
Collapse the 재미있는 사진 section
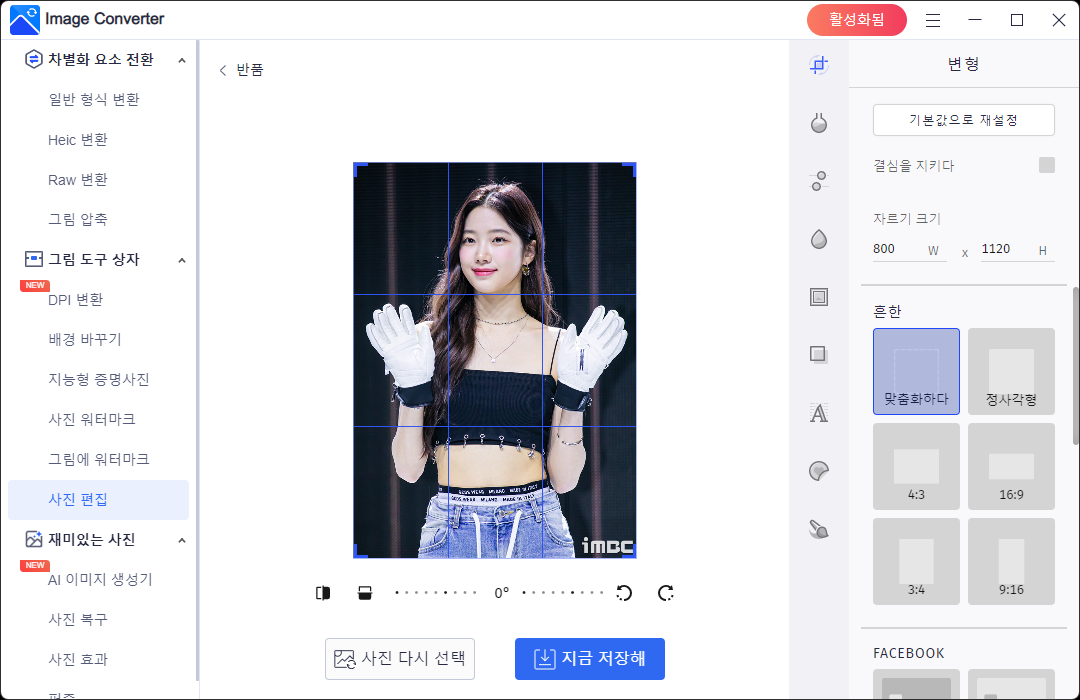[182, 540]
